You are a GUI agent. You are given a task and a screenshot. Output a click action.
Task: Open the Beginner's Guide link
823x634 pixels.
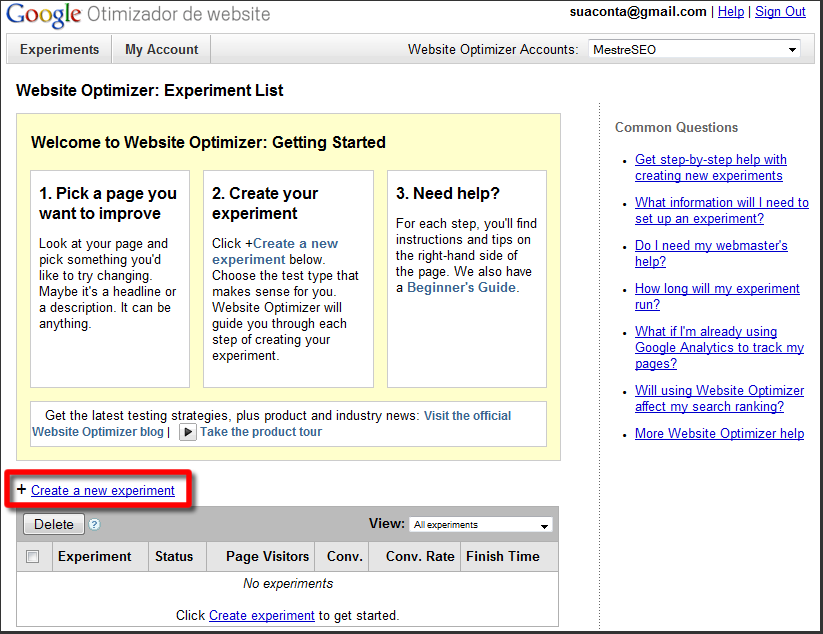461,287
